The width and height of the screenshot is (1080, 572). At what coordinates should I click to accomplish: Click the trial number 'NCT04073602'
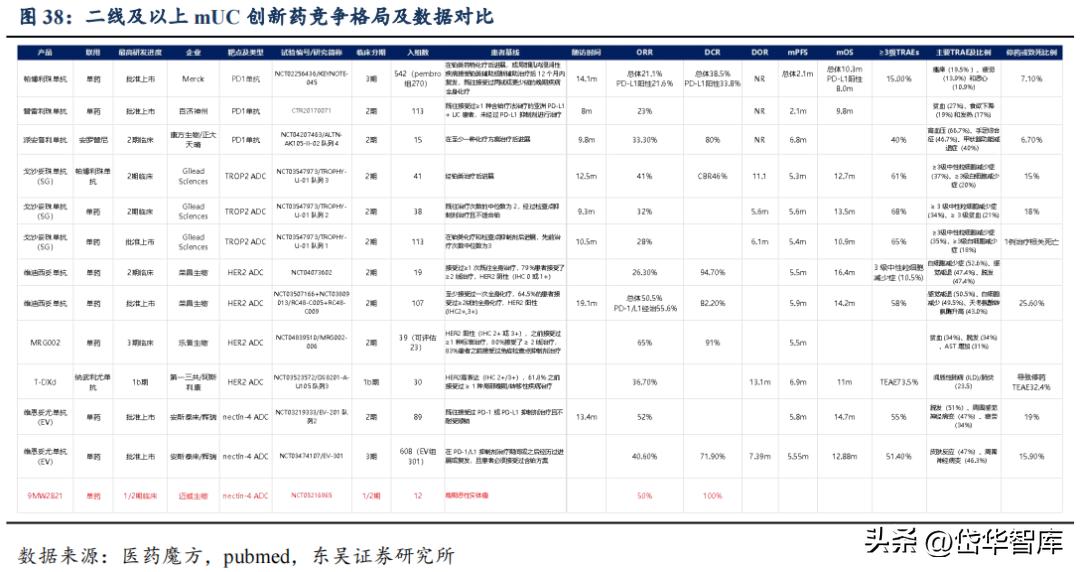pyautogui.click(x=311, y=273)
